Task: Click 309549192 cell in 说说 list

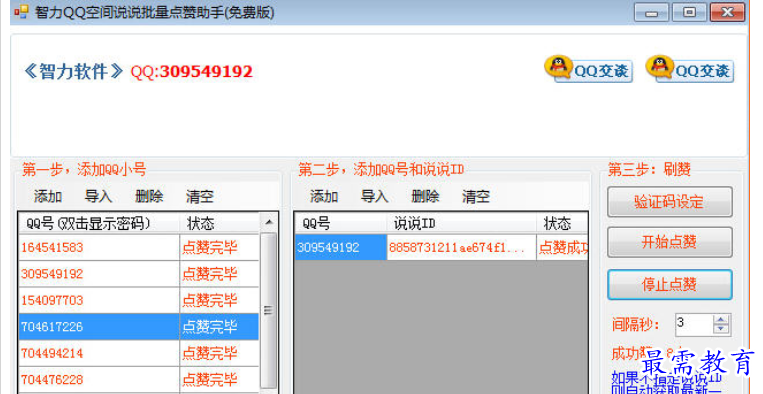Action: (341, 247)
